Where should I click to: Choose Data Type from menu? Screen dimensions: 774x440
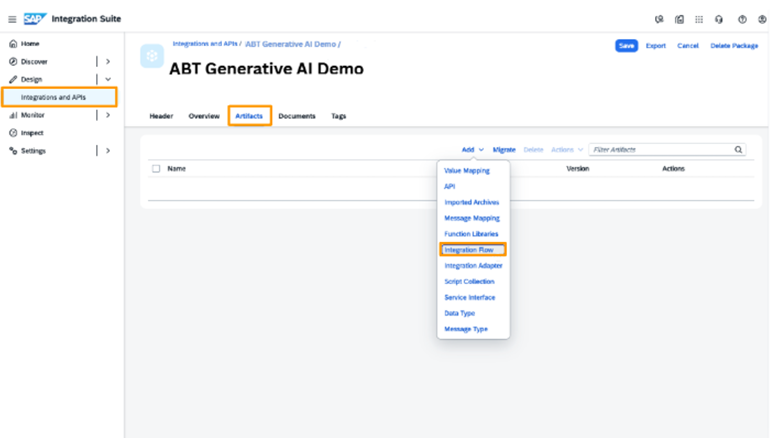click(x=460, y=313)
